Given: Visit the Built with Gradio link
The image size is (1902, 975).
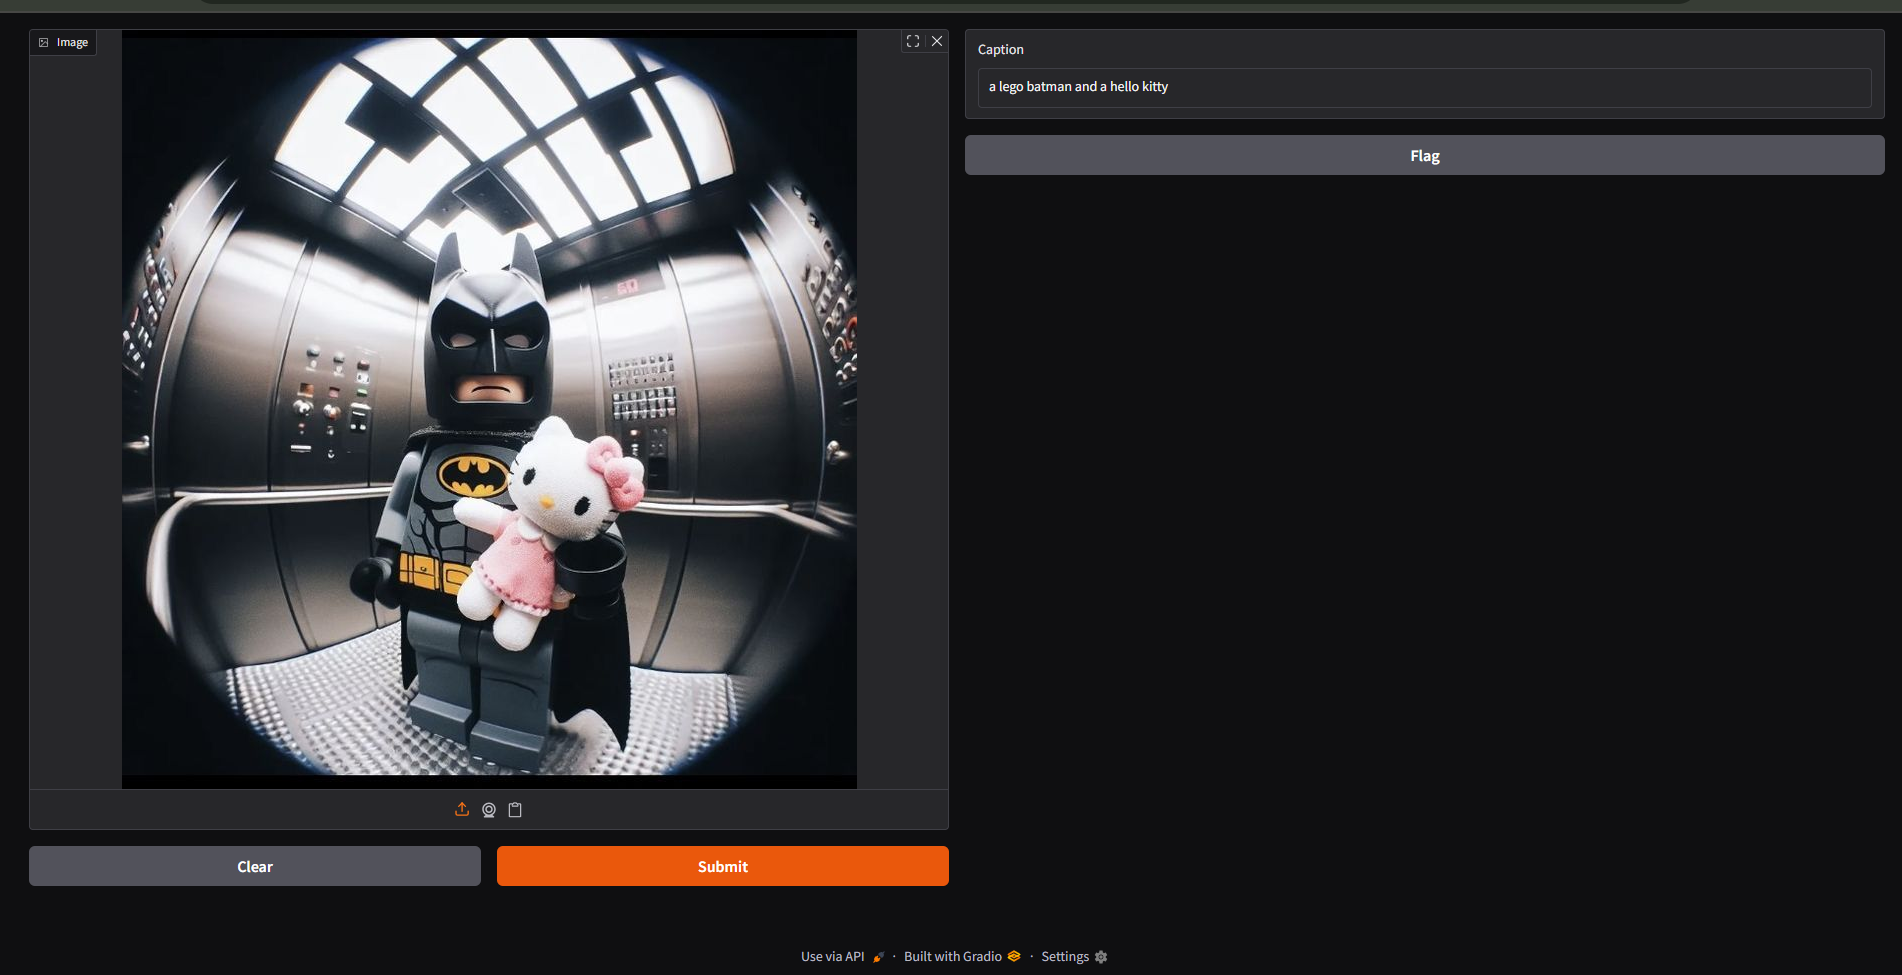Looking at the screenshot, I should 962,956.
